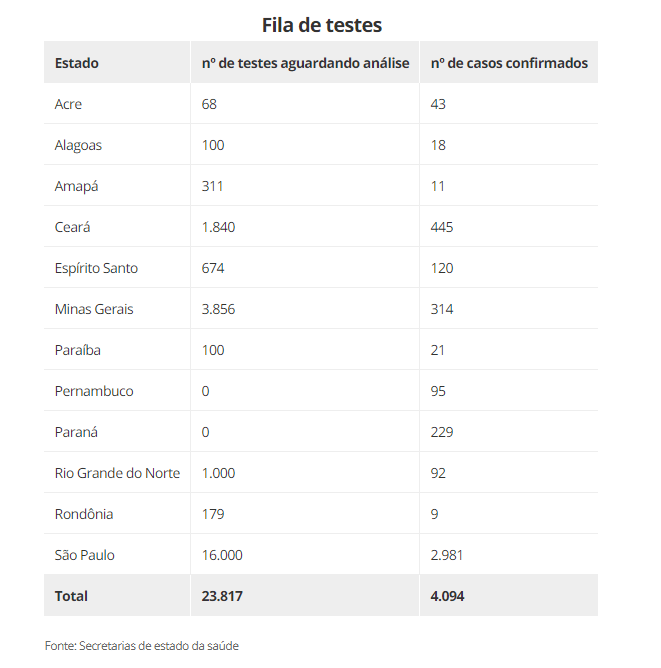Image resolution: width=661 pixels, height=668 pixels.
Task: Click Pernambuco's confirmed cases value 95
Action: click(439, 391)
